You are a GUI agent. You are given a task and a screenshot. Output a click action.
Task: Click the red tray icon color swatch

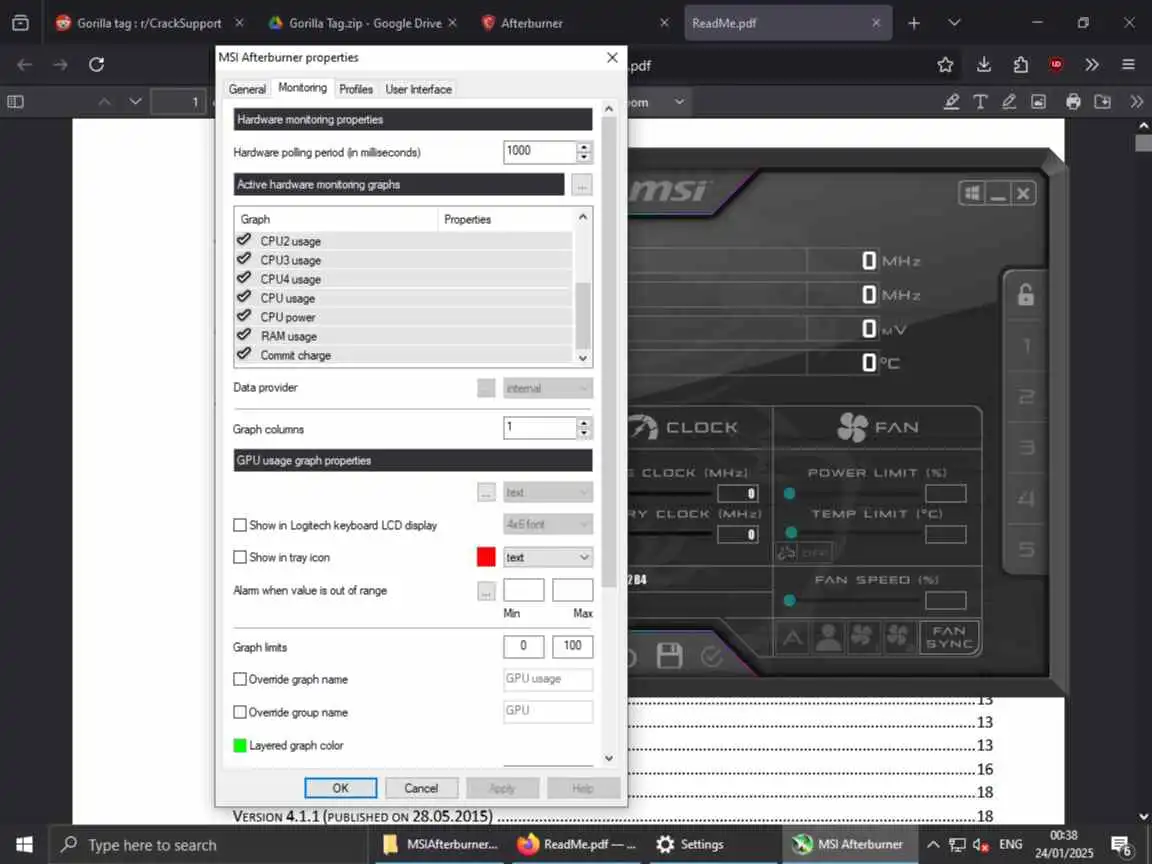pos(486,557)
